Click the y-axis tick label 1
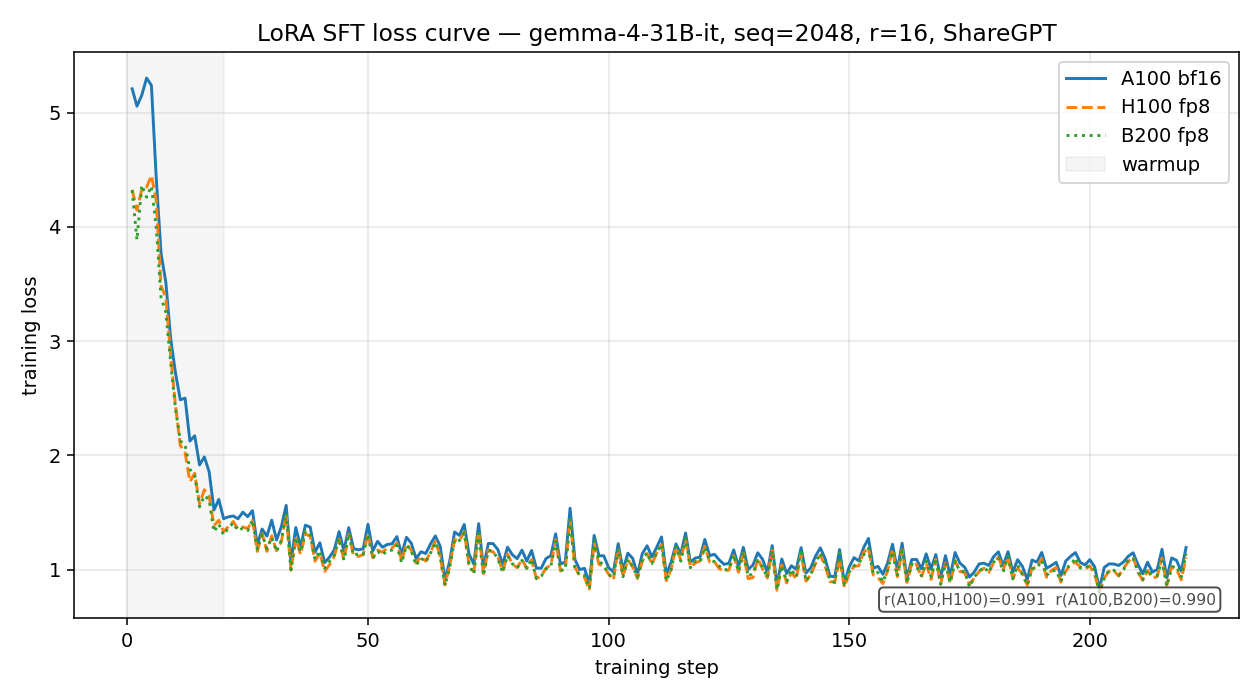Image resolution: width=1260 pixels, height=700 pixels. [x=56, y=570]
